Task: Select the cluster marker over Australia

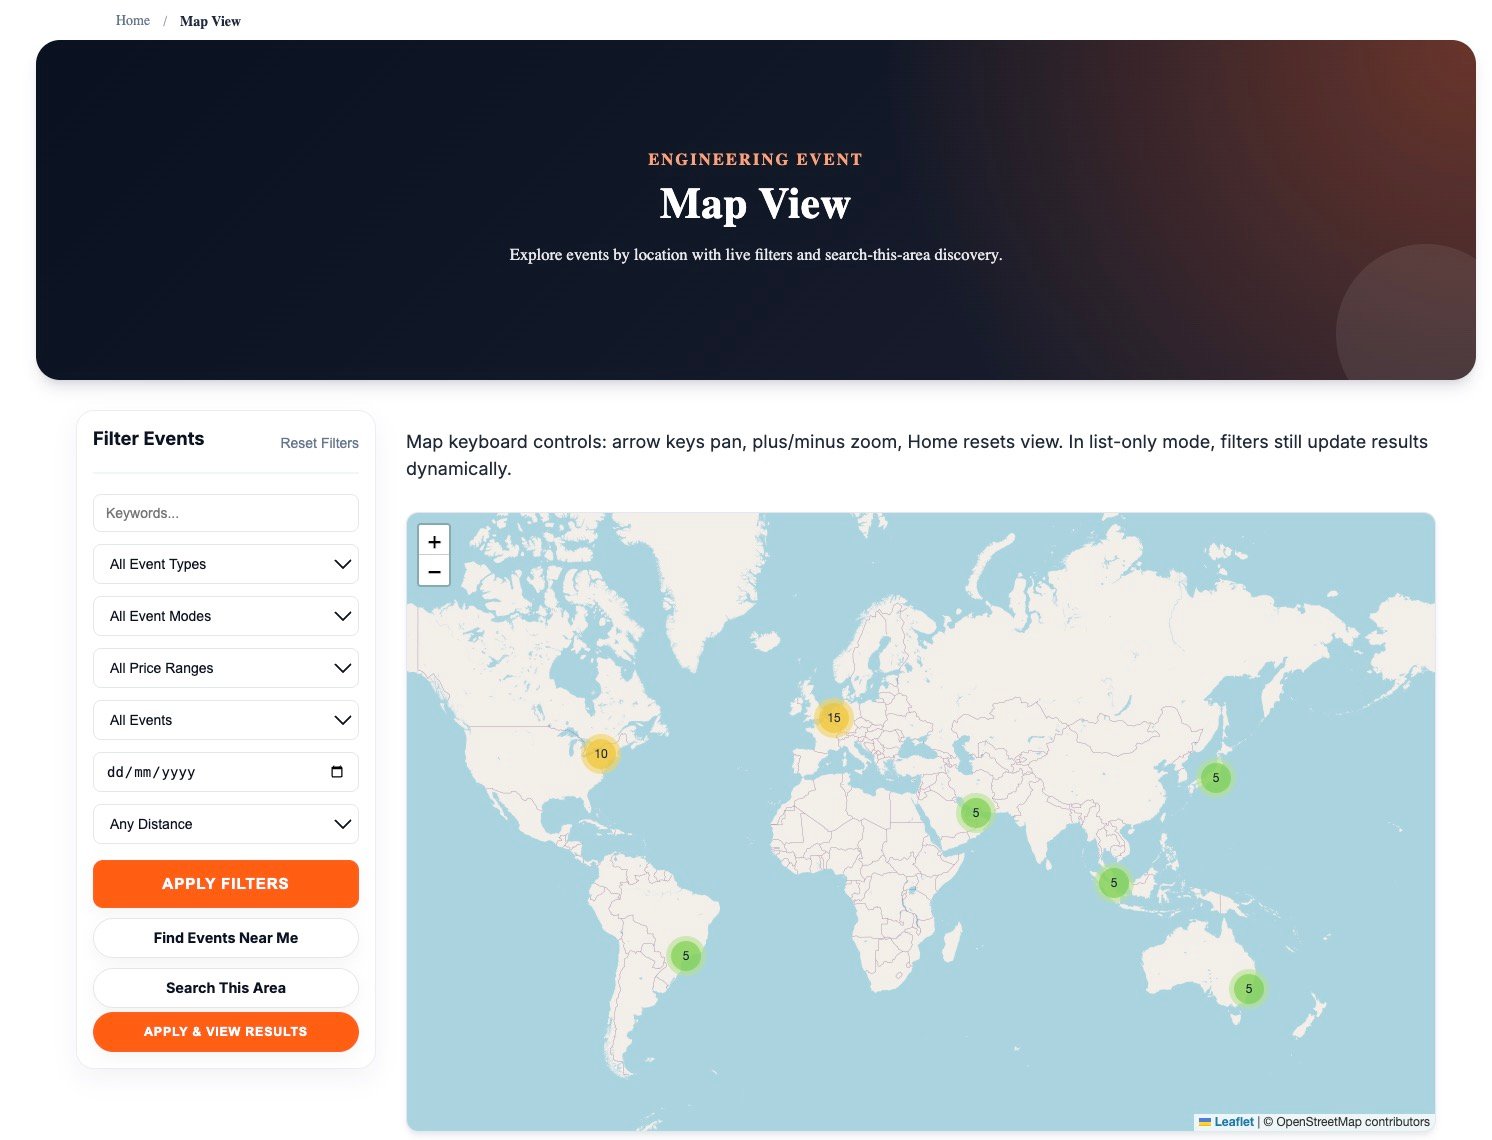Action: [1248, 988]
